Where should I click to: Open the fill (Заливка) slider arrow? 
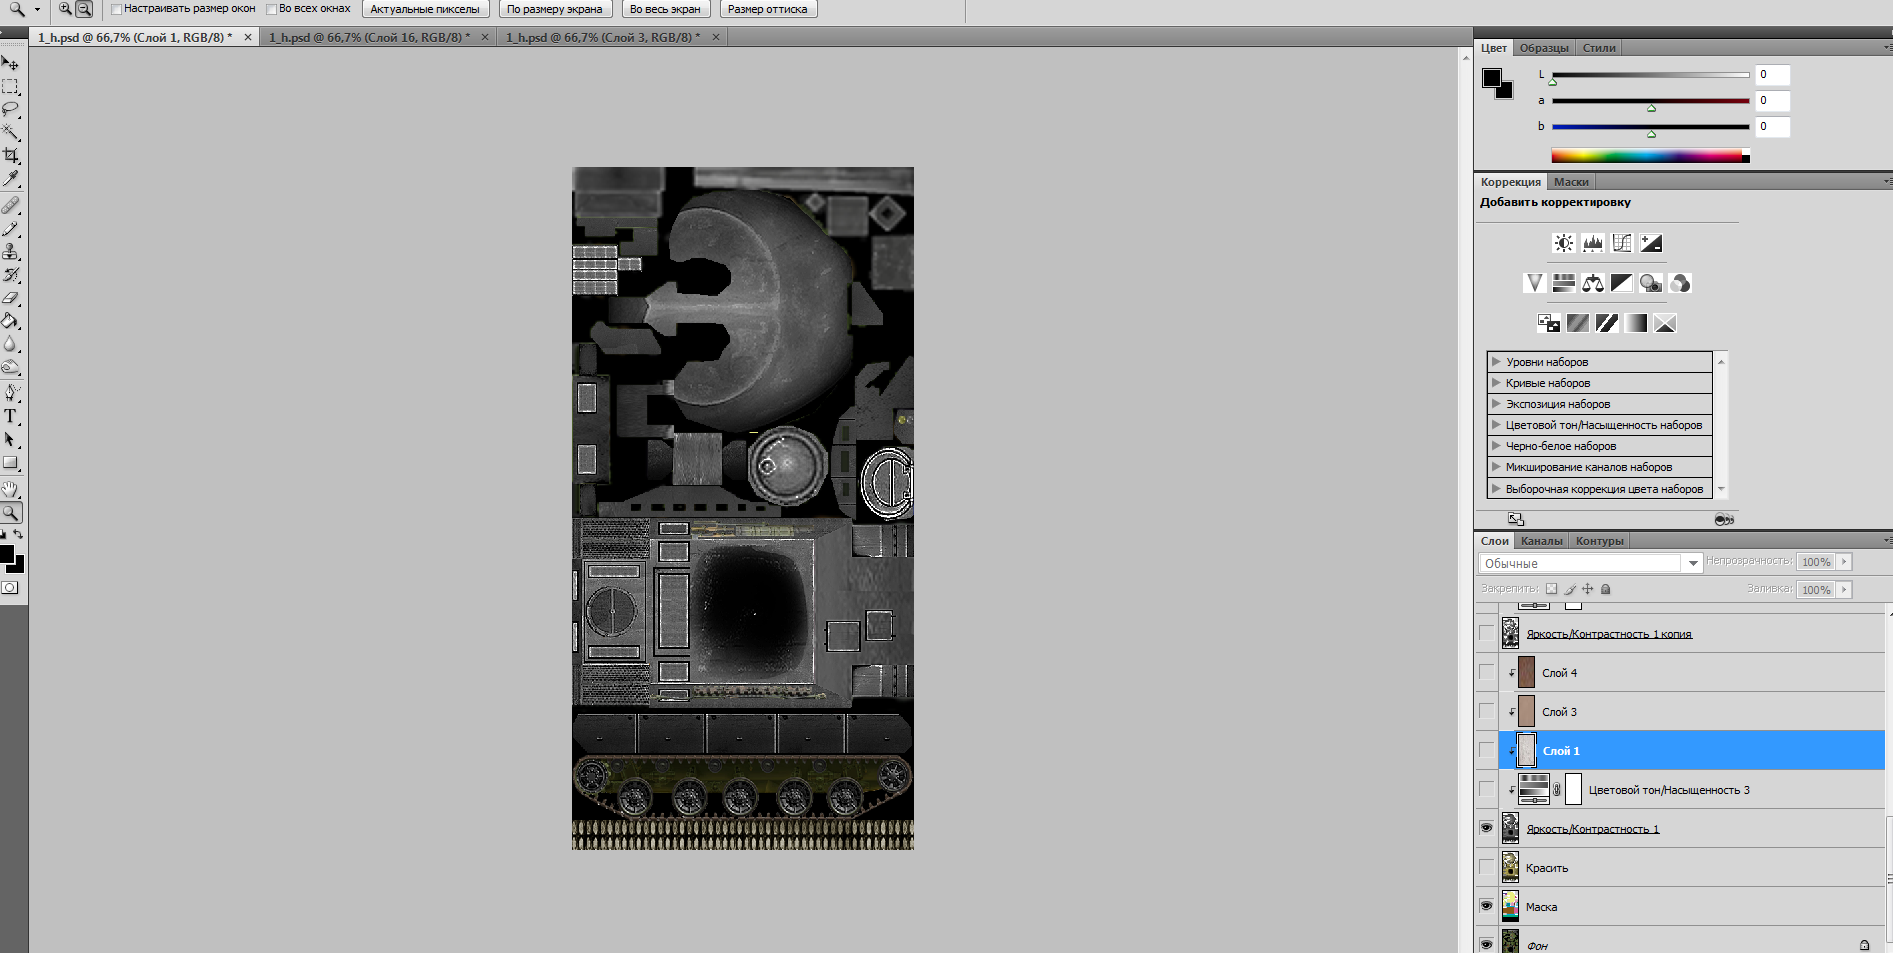tap(1845, 590)
